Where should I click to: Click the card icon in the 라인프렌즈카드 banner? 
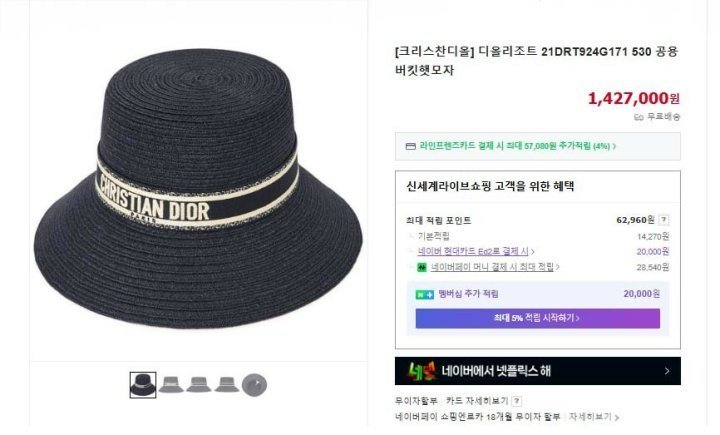pyautogui.click(x=410, y=146)
